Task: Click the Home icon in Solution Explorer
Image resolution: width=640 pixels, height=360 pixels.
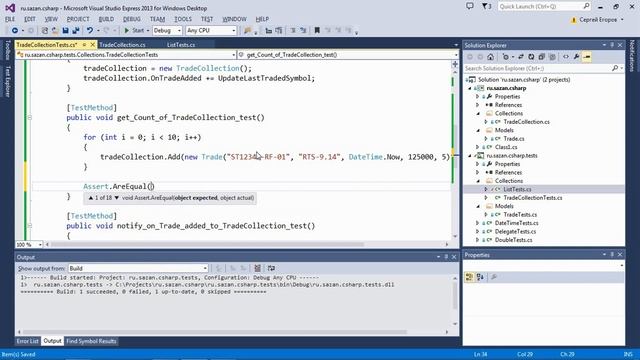Action: tap(491, 57)
